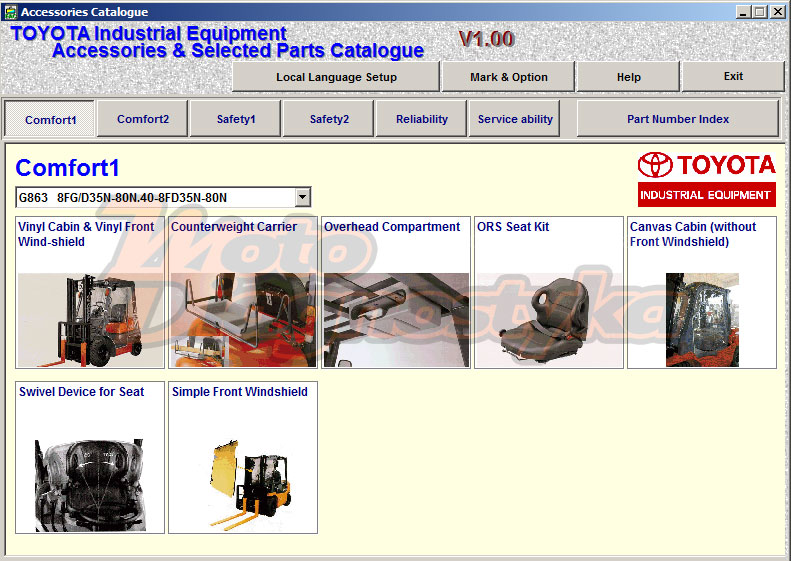The height and width of the screenshot is (561, 791).
Task: Open the Service ability tab
Action: pyautogui.click(x=515, y=119)
